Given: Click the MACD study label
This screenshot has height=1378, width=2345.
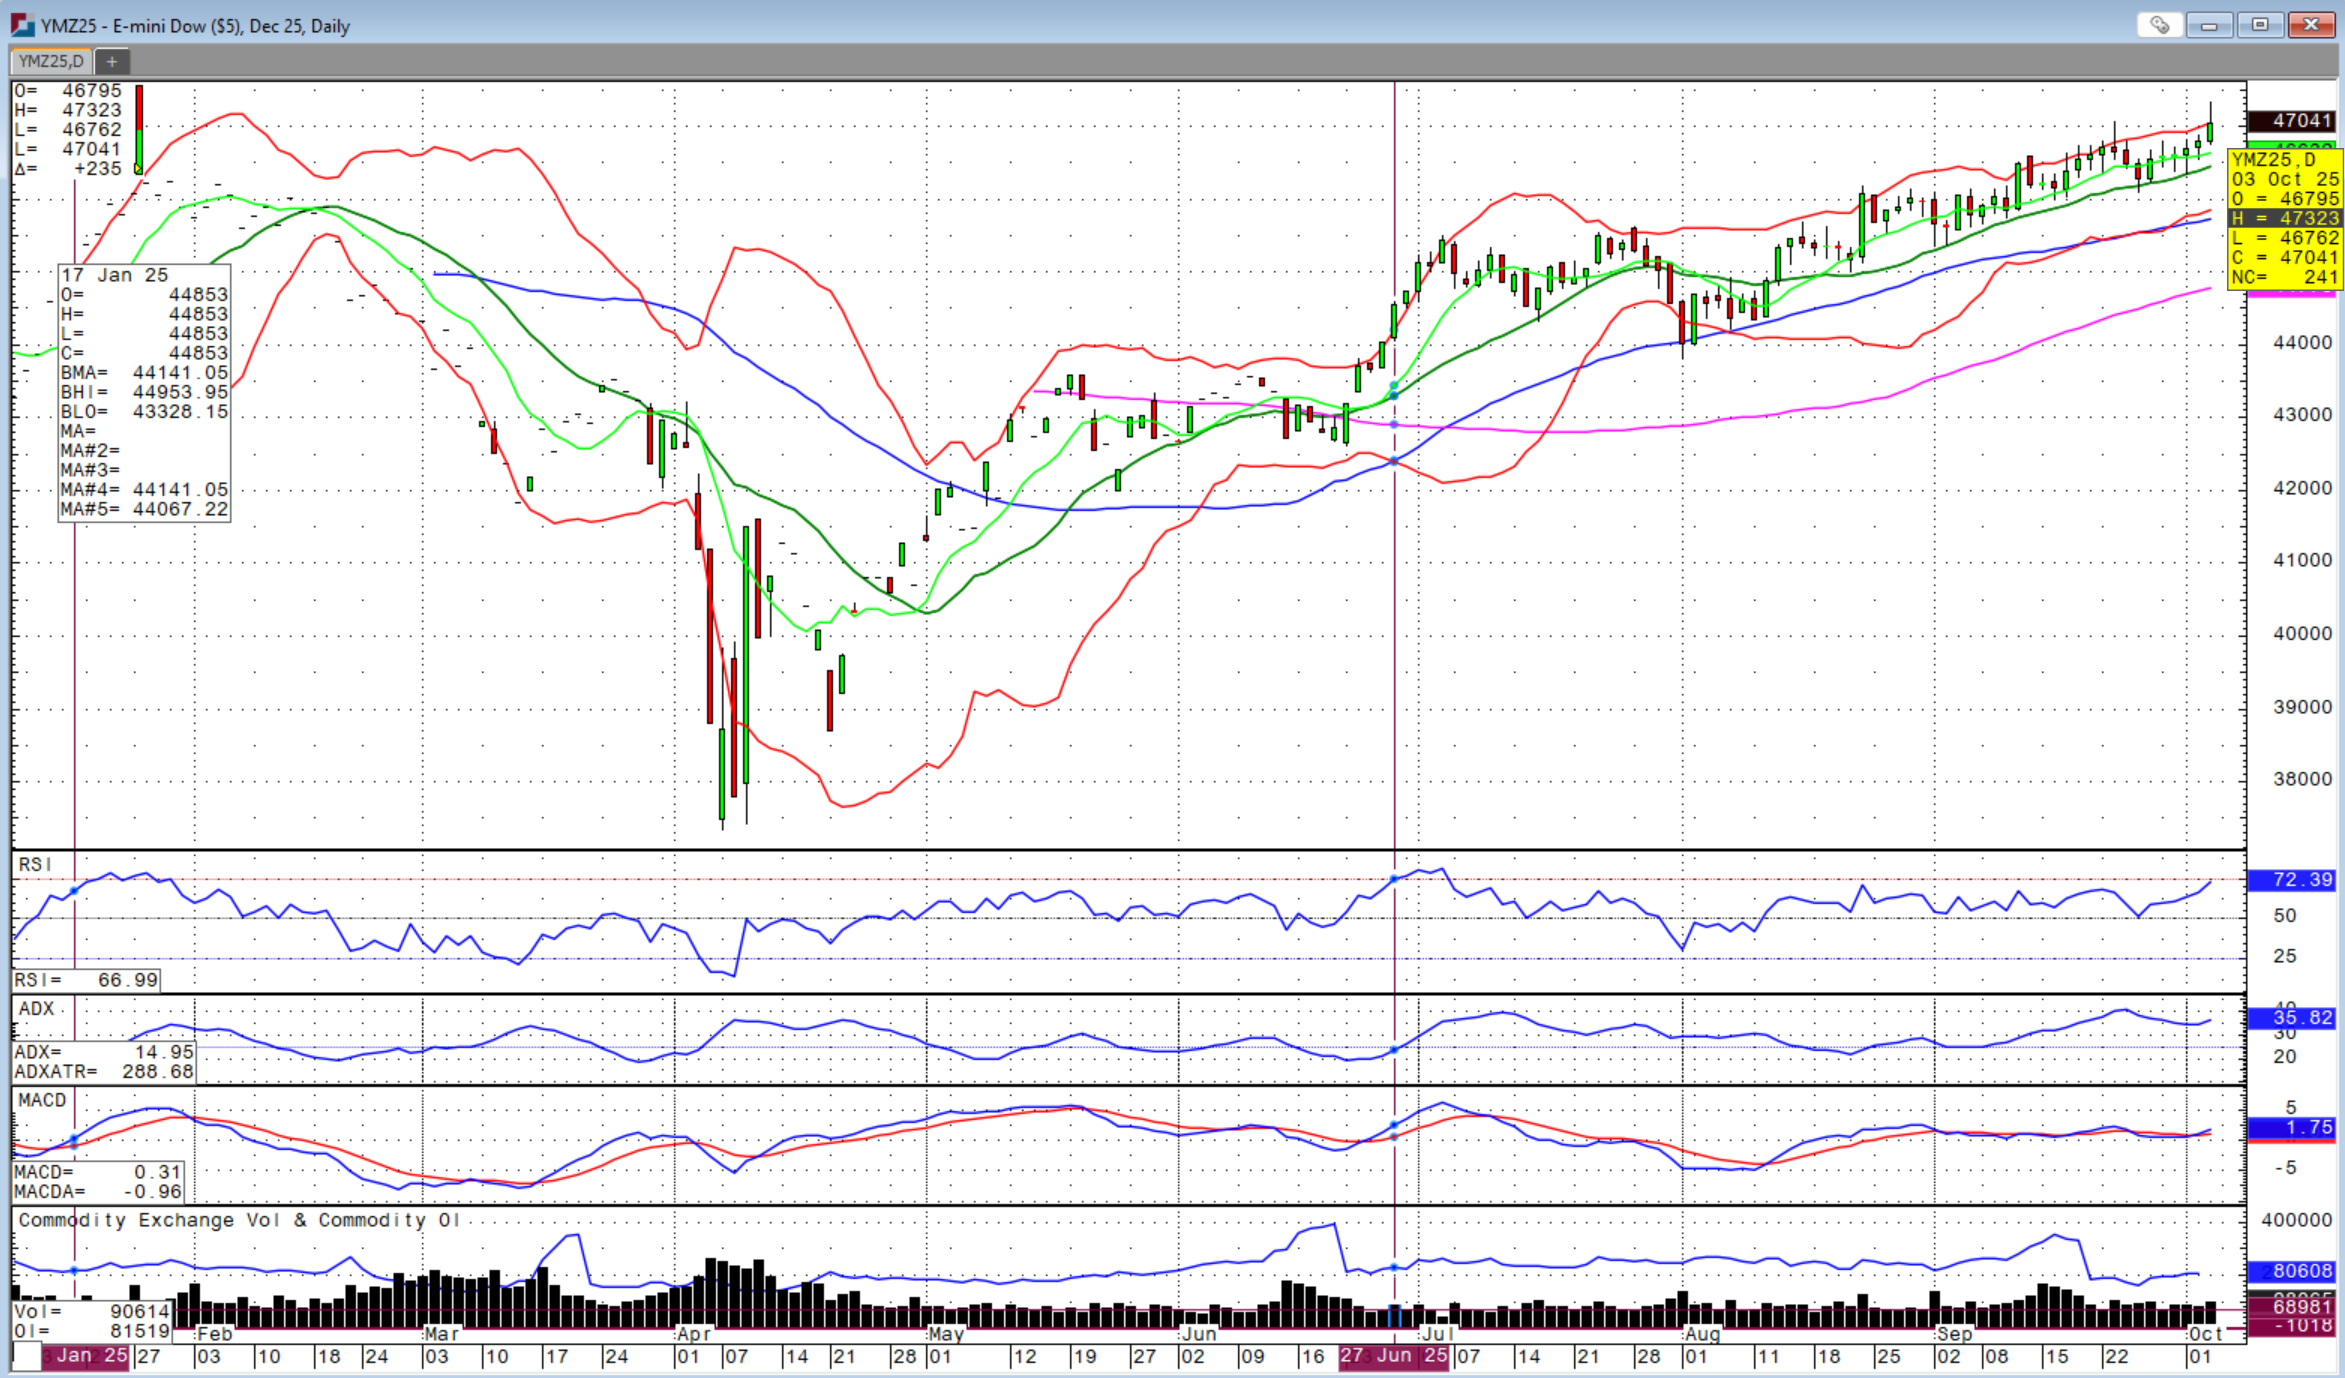Looking at the screenshot, I should coord(42,1100).
